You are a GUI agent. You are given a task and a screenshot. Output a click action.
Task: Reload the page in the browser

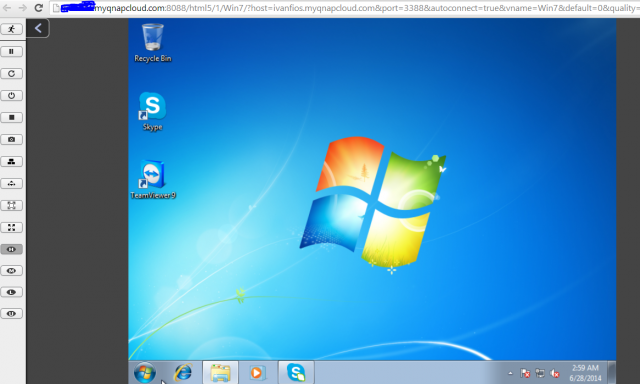[38, 8]
